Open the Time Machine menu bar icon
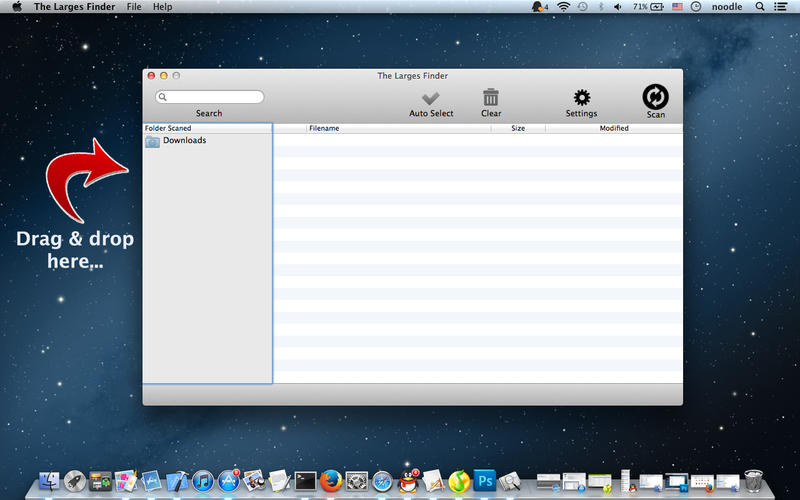800x500 pixels. [583, 7]
